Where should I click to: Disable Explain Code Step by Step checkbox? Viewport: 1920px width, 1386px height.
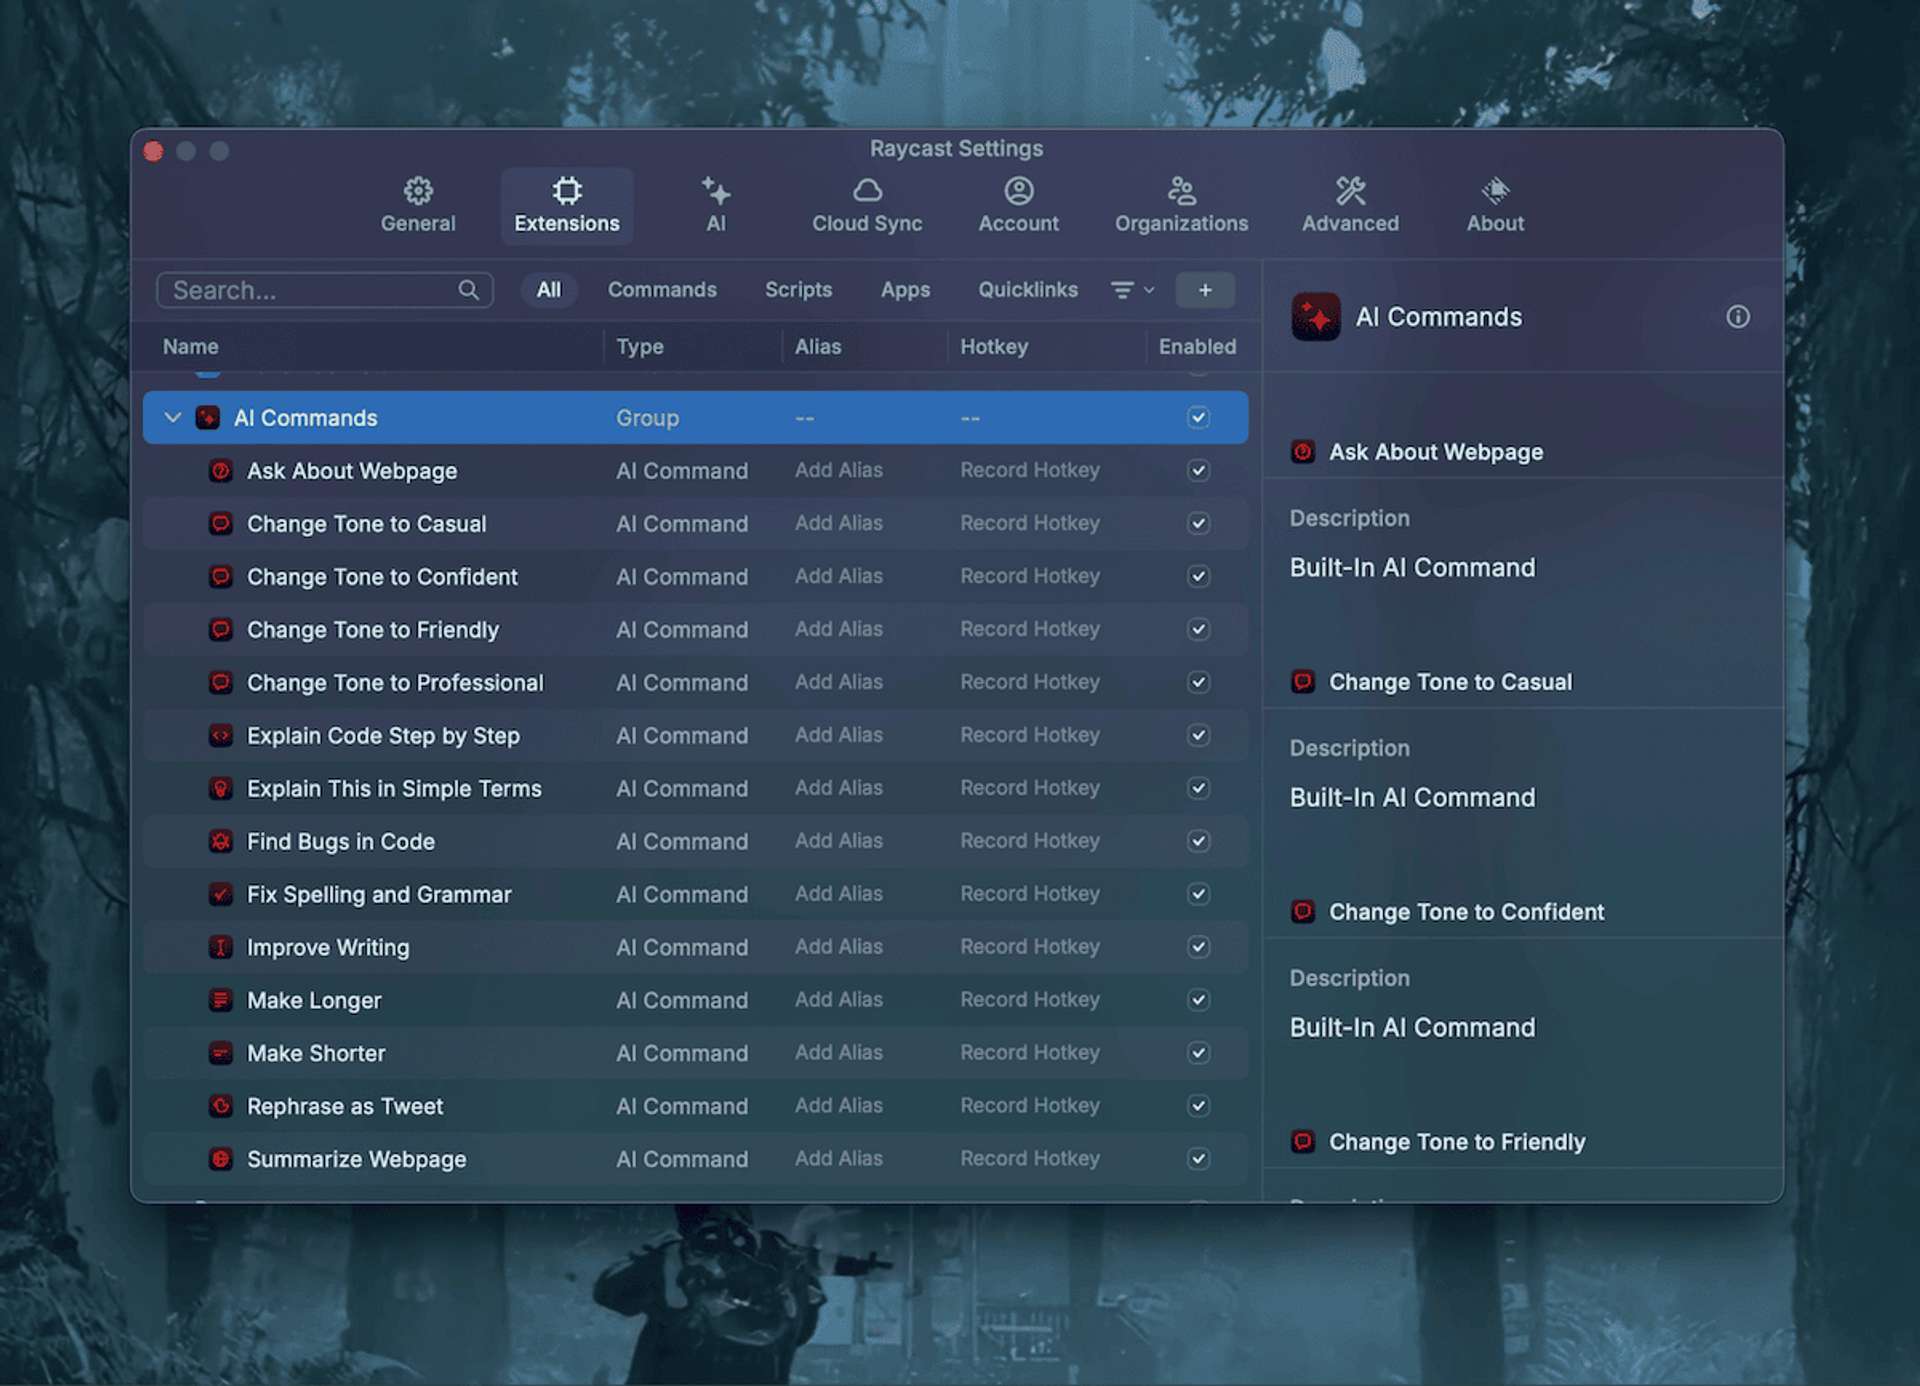1198,735
